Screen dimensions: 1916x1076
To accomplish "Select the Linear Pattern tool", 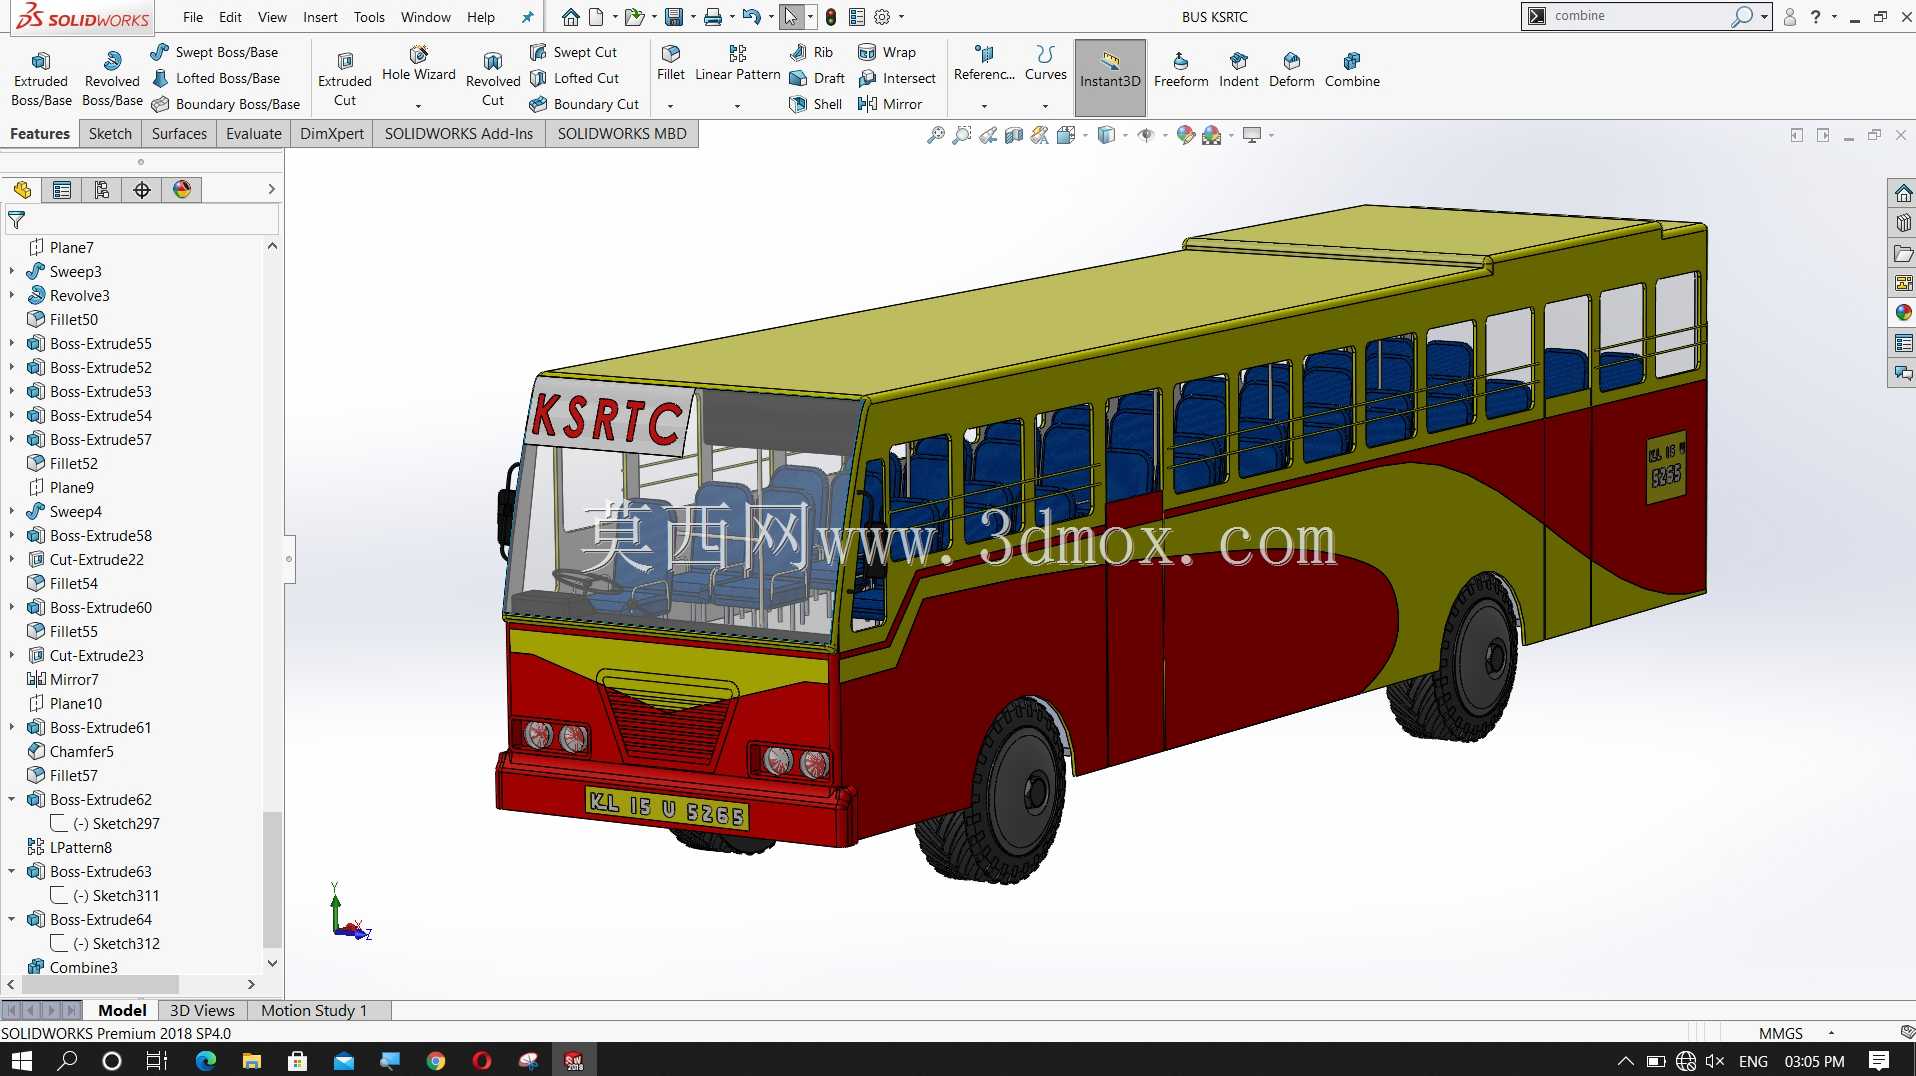I will (738, 63).
